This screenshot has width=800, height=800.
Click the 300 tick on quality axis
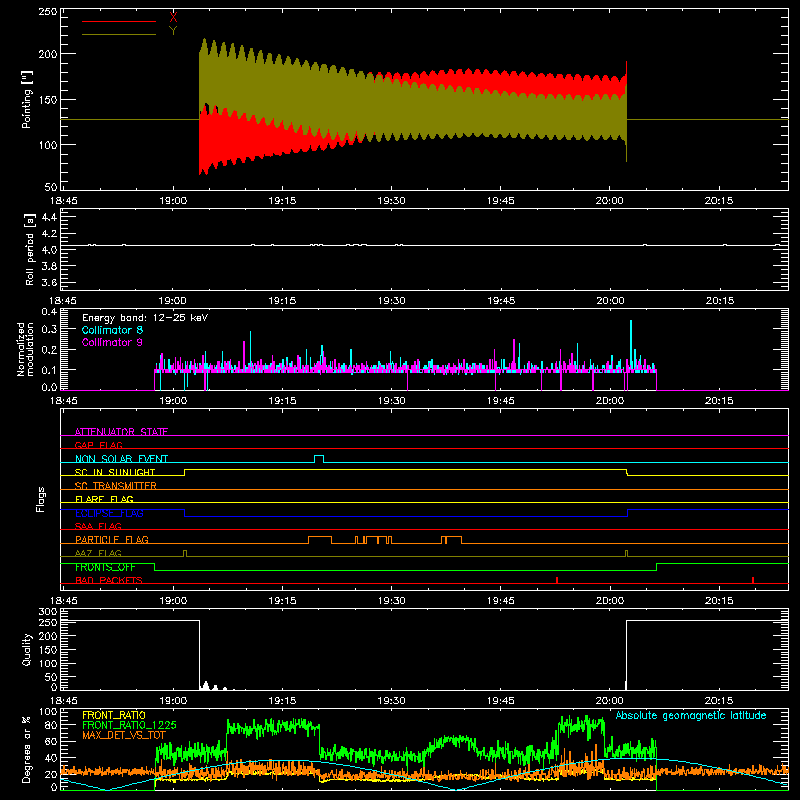coord(48,611)
